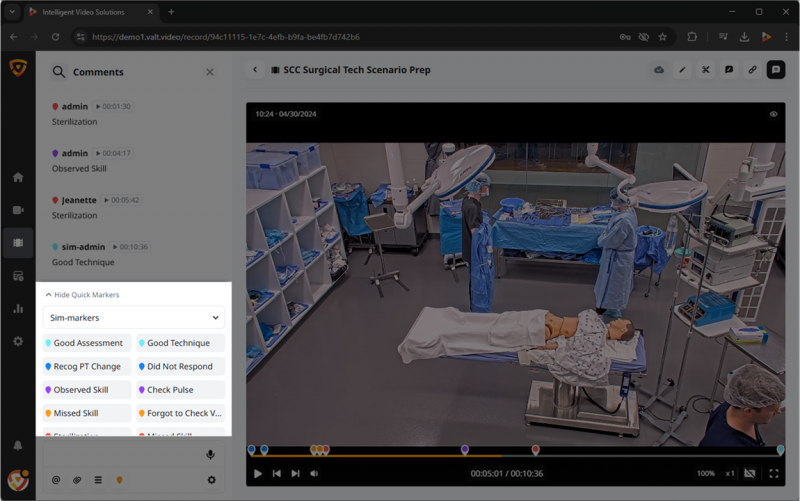800x501 pixels.
Task: Add the Check Pulse quick marker
Action: click(x=181, y=390)
